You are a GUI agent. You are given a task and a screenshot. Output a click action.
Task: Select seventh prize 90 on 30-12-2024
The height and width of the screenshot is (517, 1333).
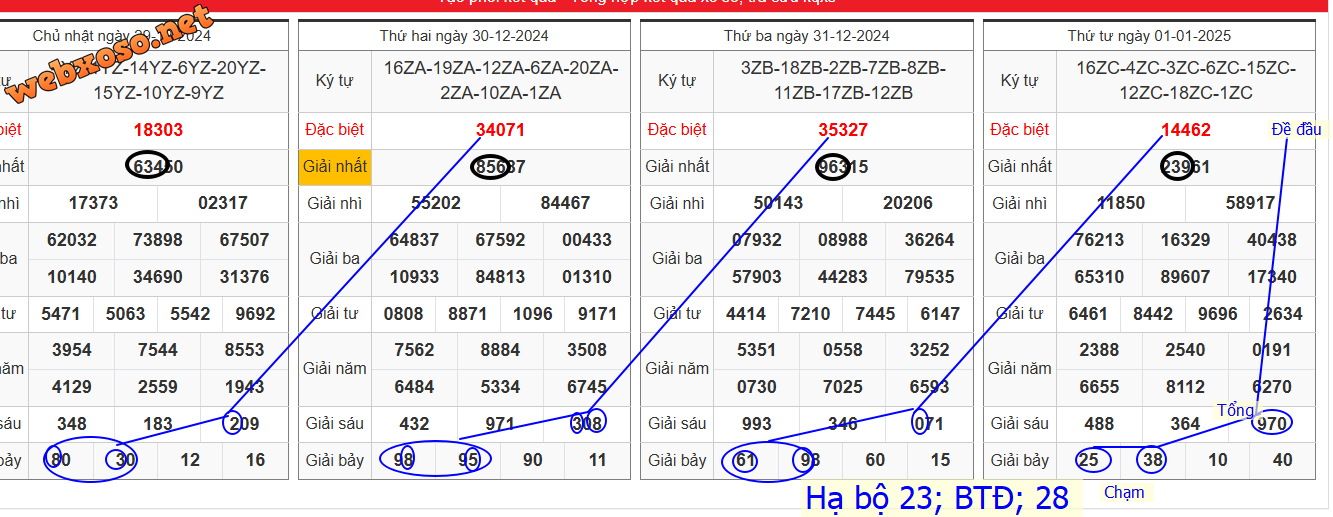pyautogui.click(x=533, y=461)
